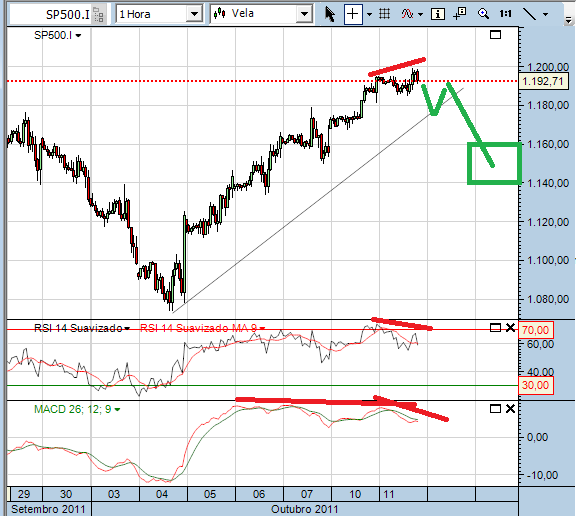Click the information panel icon
The width and height of the screenshot is (576, 516).
(x=438, y=14)
